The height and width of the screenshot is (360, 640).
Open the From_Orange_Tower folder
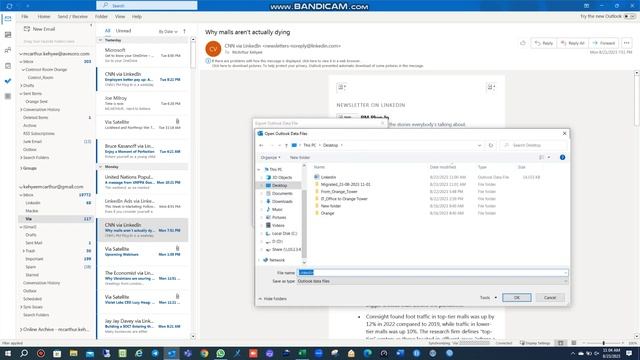click(x=338, y=191)
